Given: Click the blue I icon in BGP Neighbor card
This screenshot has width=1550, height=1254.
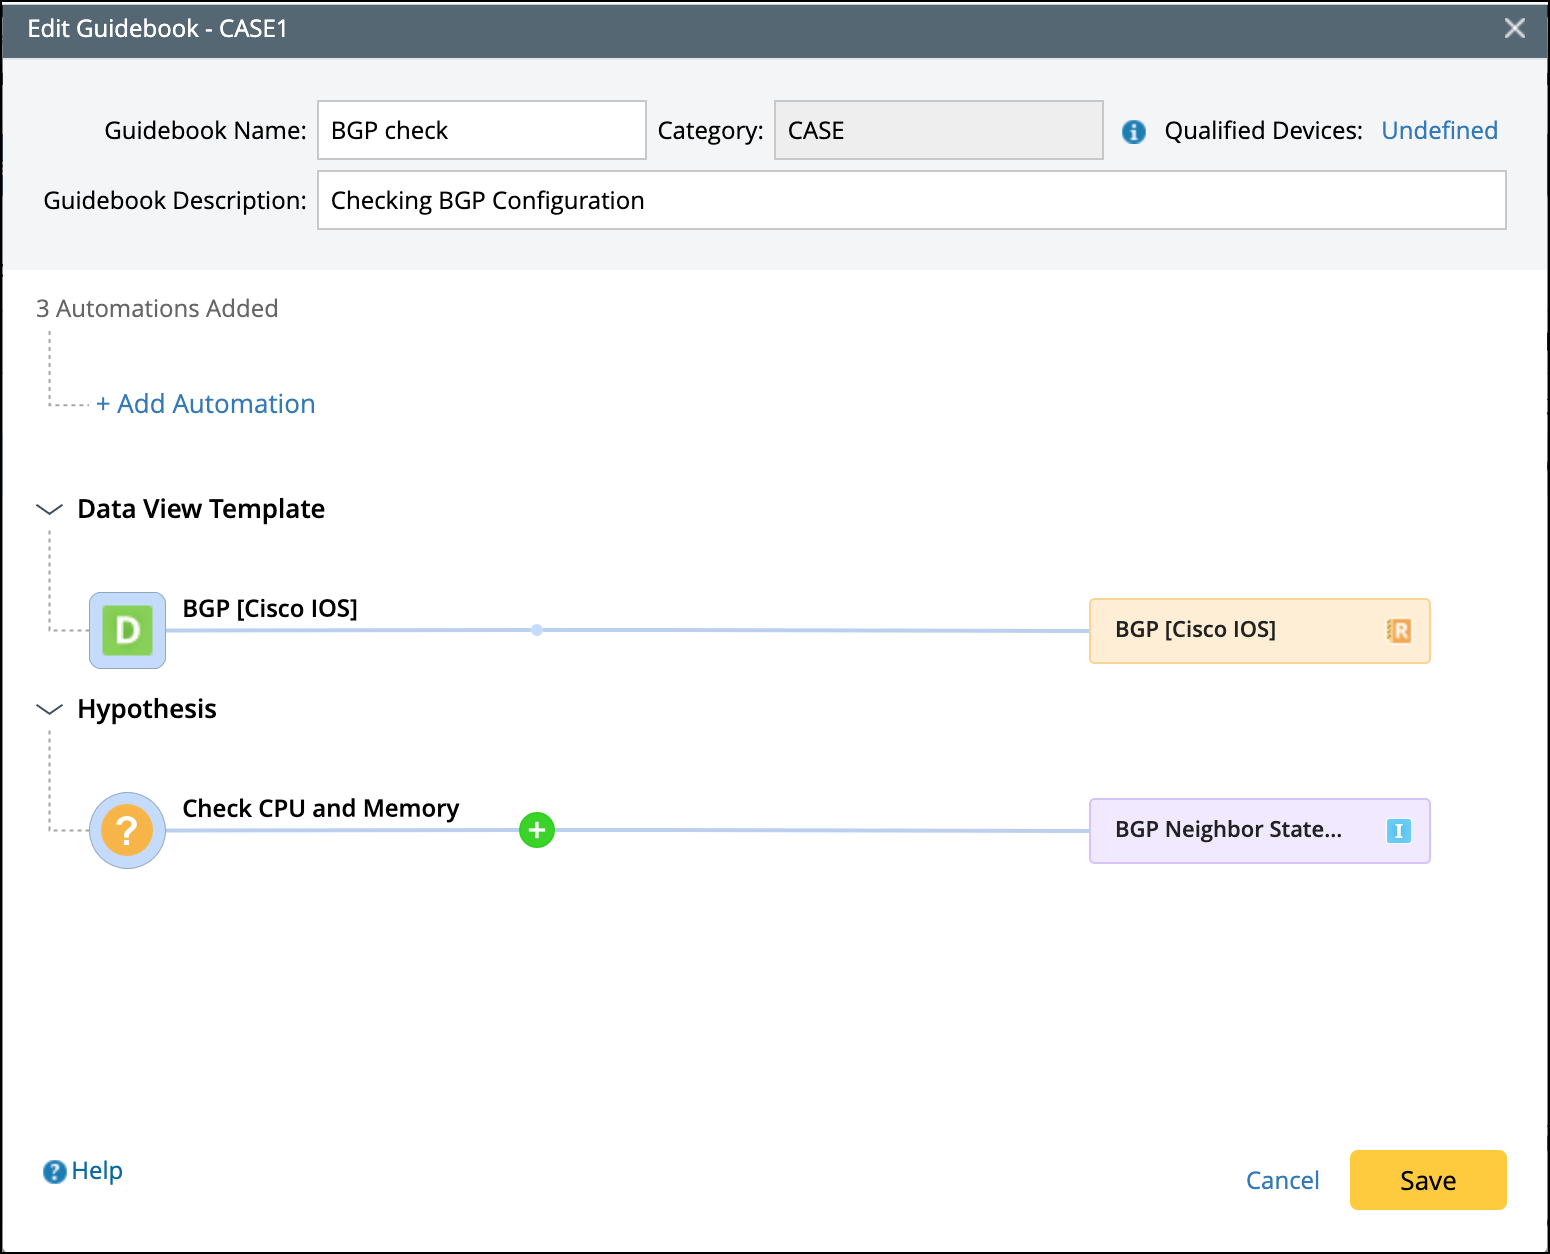Looking at the screenshot, I should coord(1398,830).
